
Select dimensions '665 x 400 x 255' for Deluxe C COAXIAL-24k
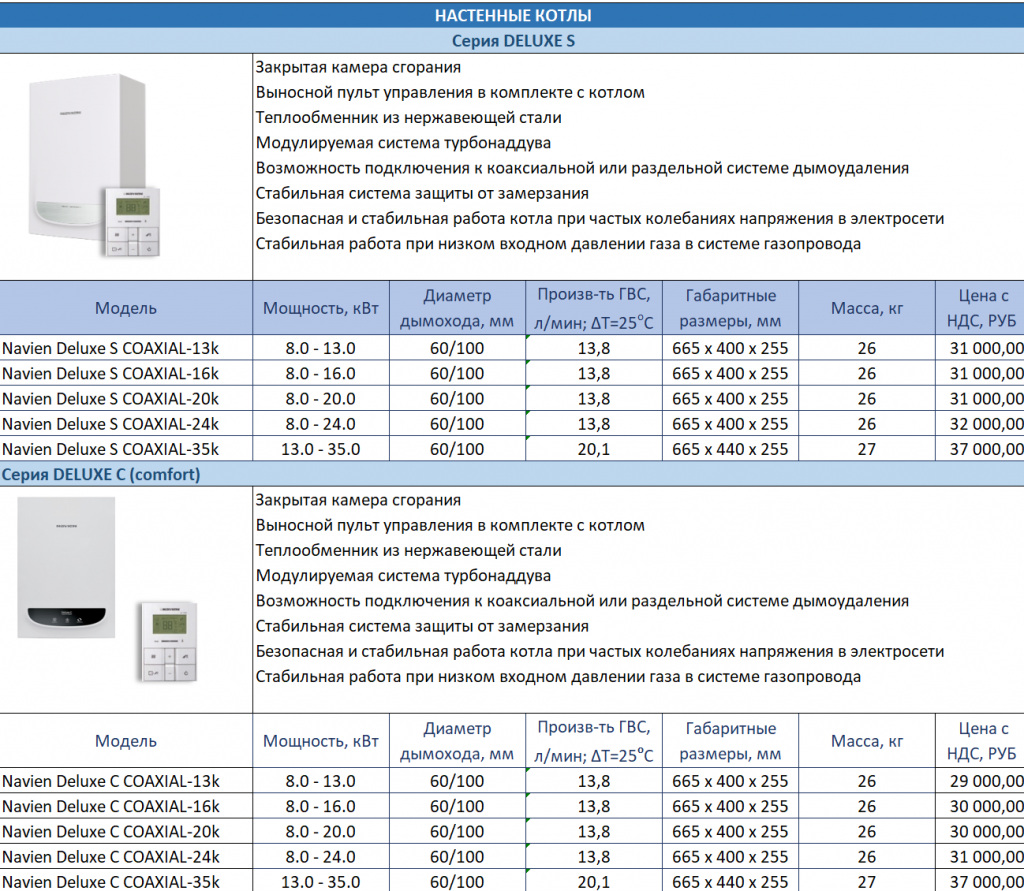(x=730, y=857)
